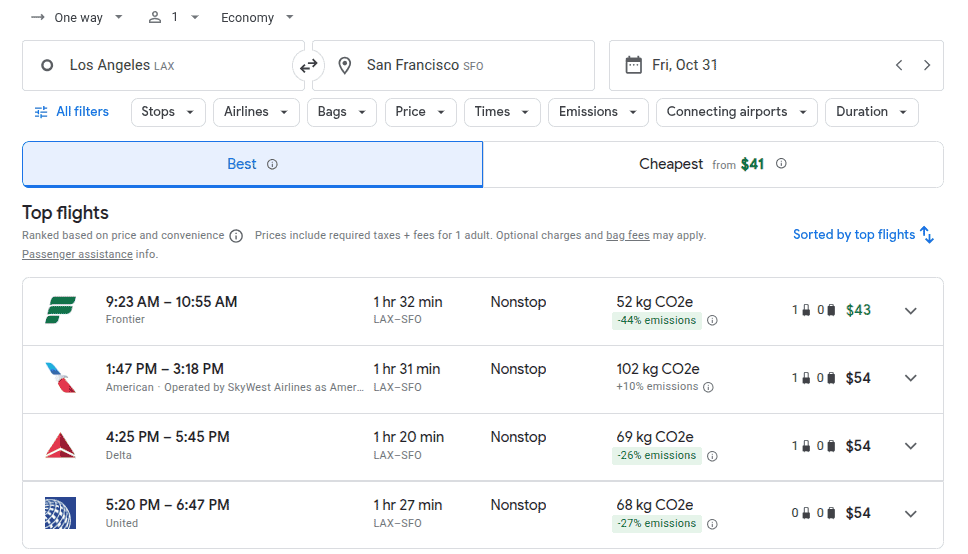Go to previous departure date

[x=899, y=65]
